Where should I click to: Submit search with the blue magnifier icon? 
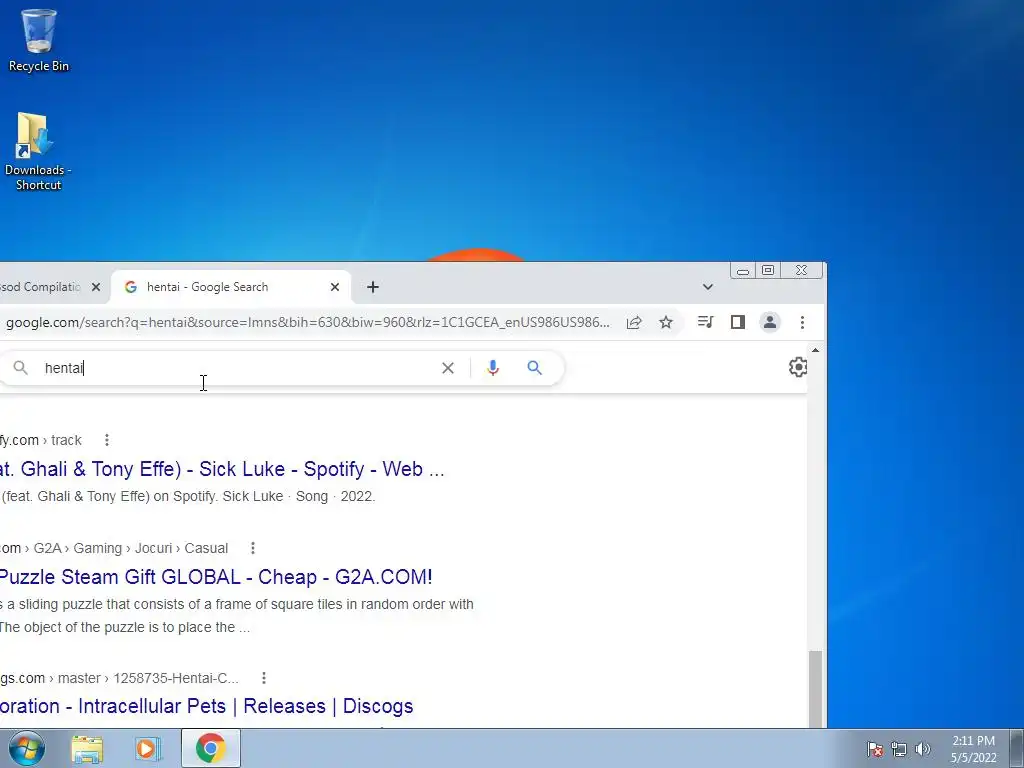(x=535, y=368)
